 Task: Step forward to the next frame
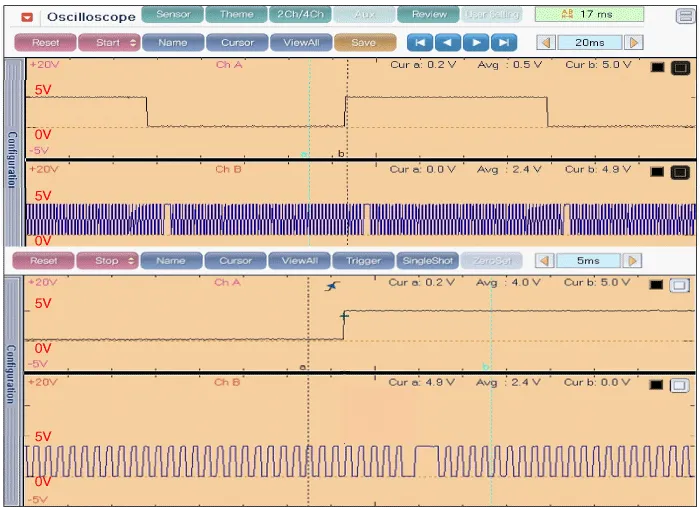point(477,42)
